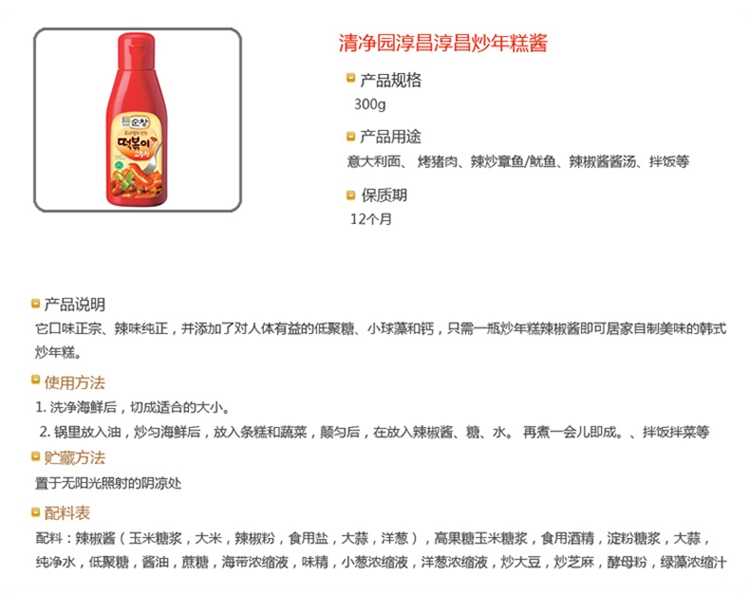Image resolution: width=750 pixels, height=594 pixels.
Task: Click the bullet icon beside 产品规格
Action: click(351, 78)
